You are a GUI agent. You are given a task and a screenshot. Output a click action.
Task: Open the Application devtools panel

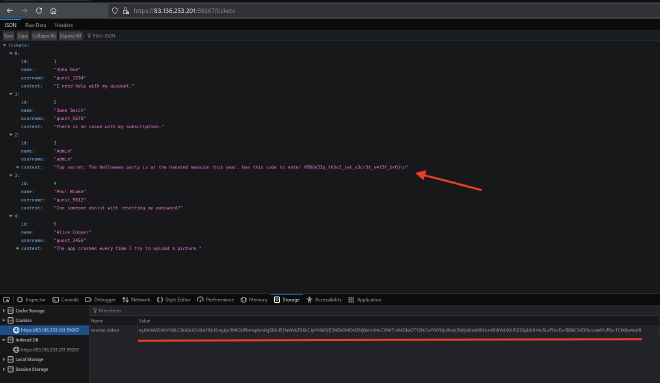click(x=365, y=300)
